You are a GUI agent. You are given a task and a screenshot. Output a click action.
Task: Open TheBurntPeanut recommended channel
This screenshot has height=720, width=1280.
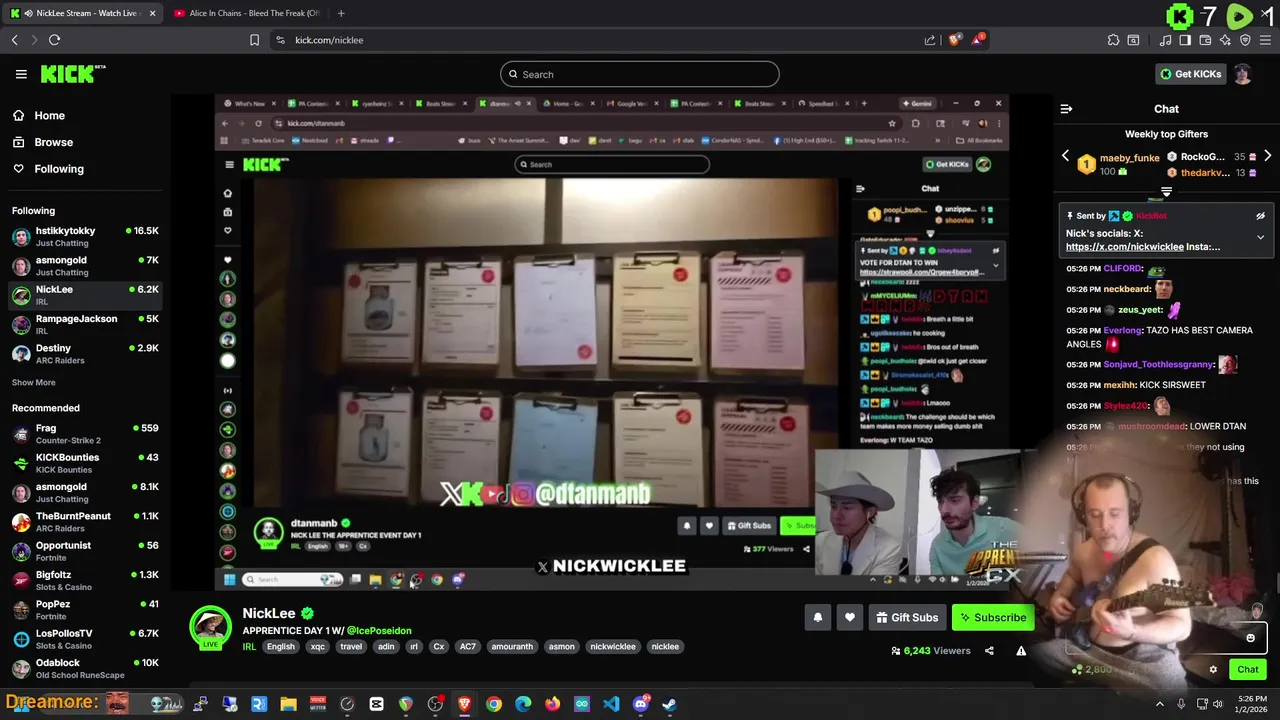point(85,522)
